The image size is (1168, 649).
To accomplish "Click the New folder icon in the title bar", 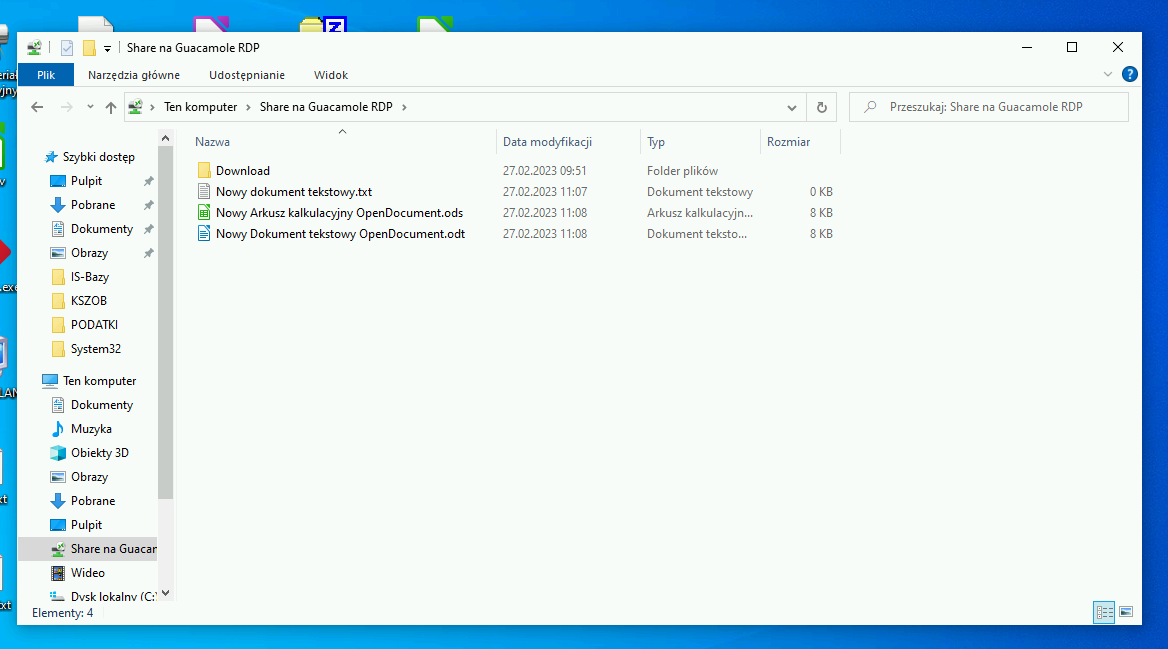I will 89,48.
